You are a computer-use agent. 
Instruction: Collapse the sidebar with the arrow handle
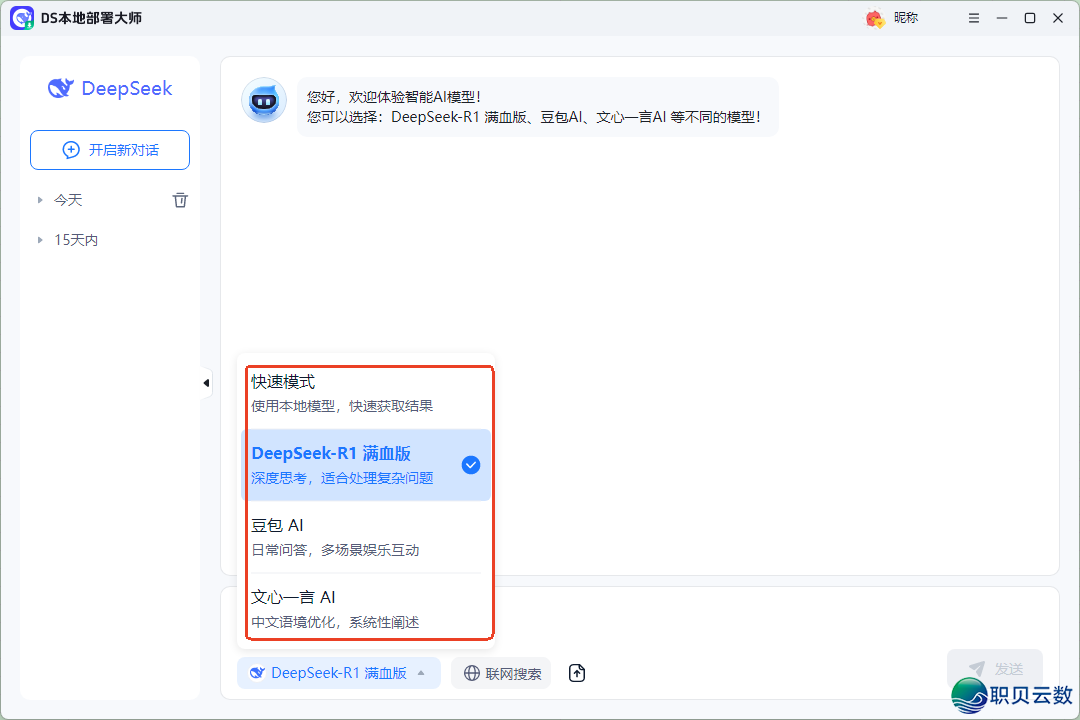[x=206, y=382]
